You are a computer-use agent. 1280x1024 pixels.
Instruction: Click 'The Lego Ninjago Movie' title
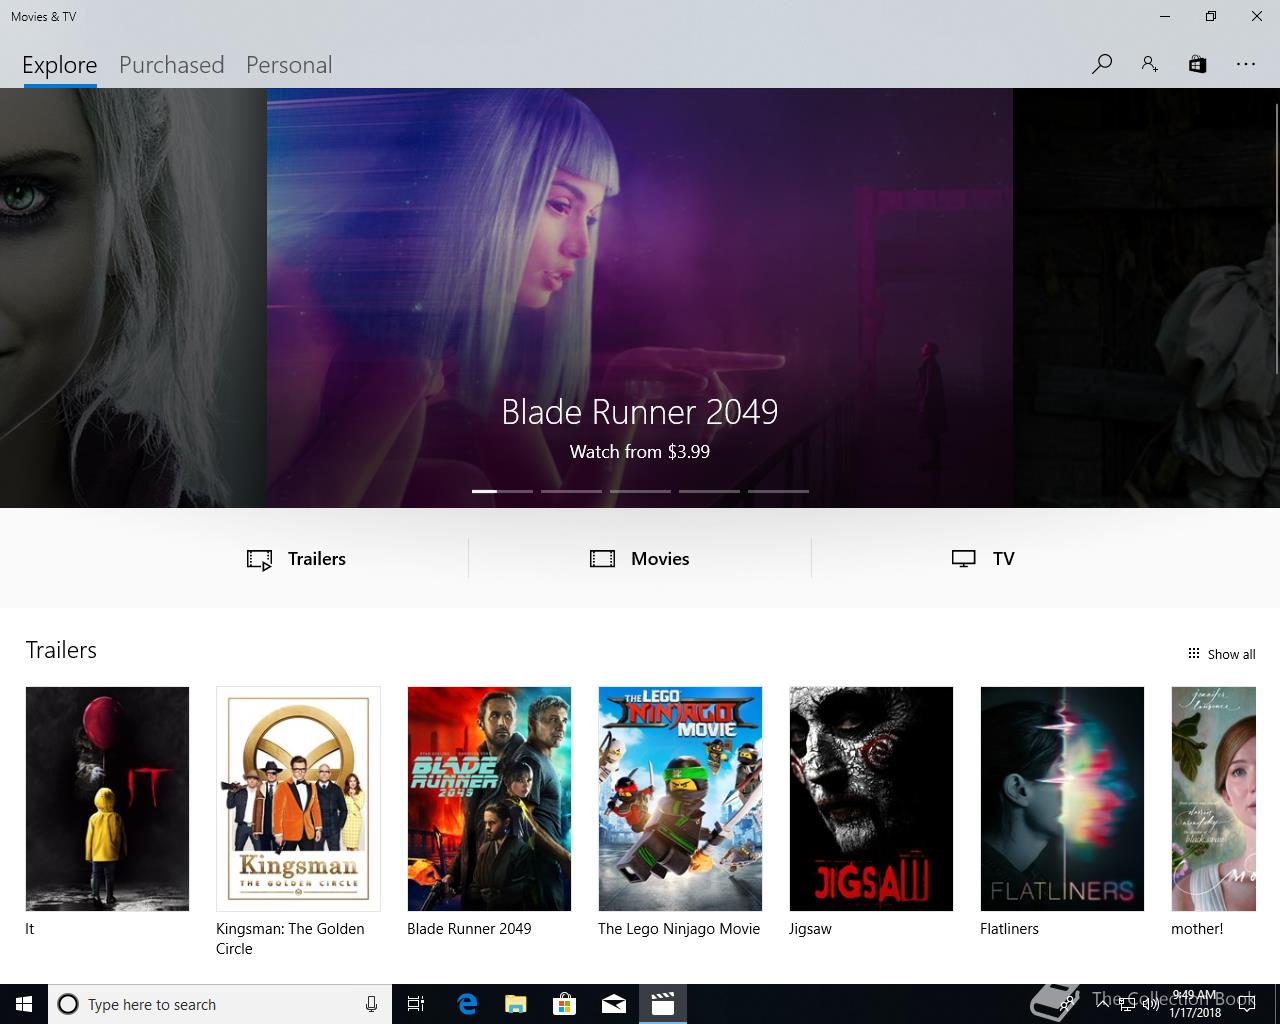coord(679,929)
